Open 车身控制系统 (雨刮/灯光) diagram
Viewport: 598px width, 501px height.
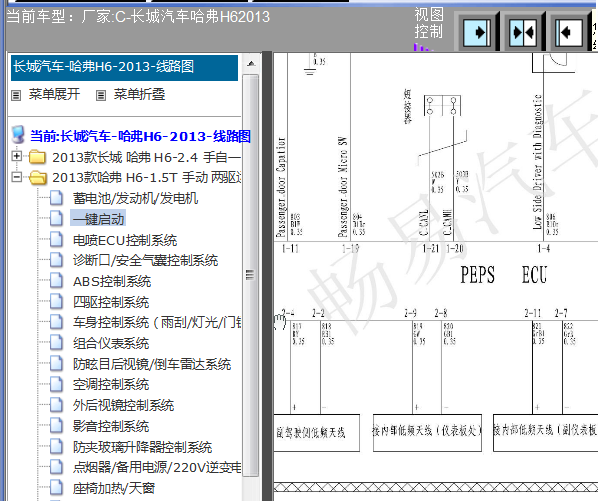click(156, 323)
